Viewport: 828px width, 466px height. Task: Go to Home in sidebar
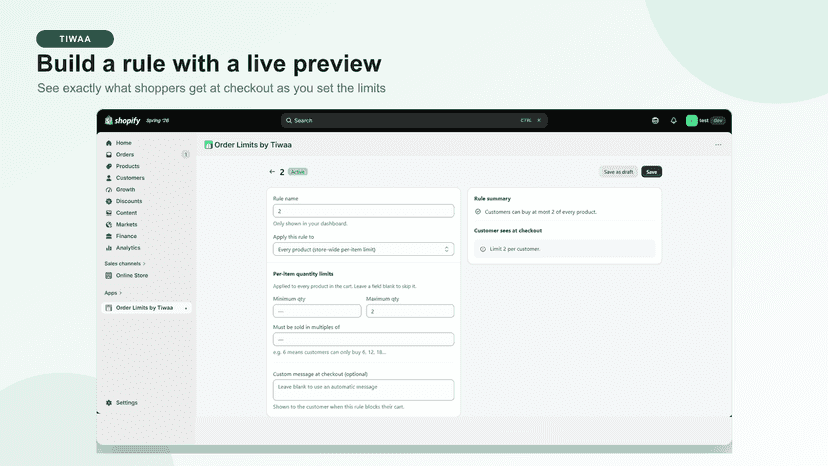(x=124, y=143)
